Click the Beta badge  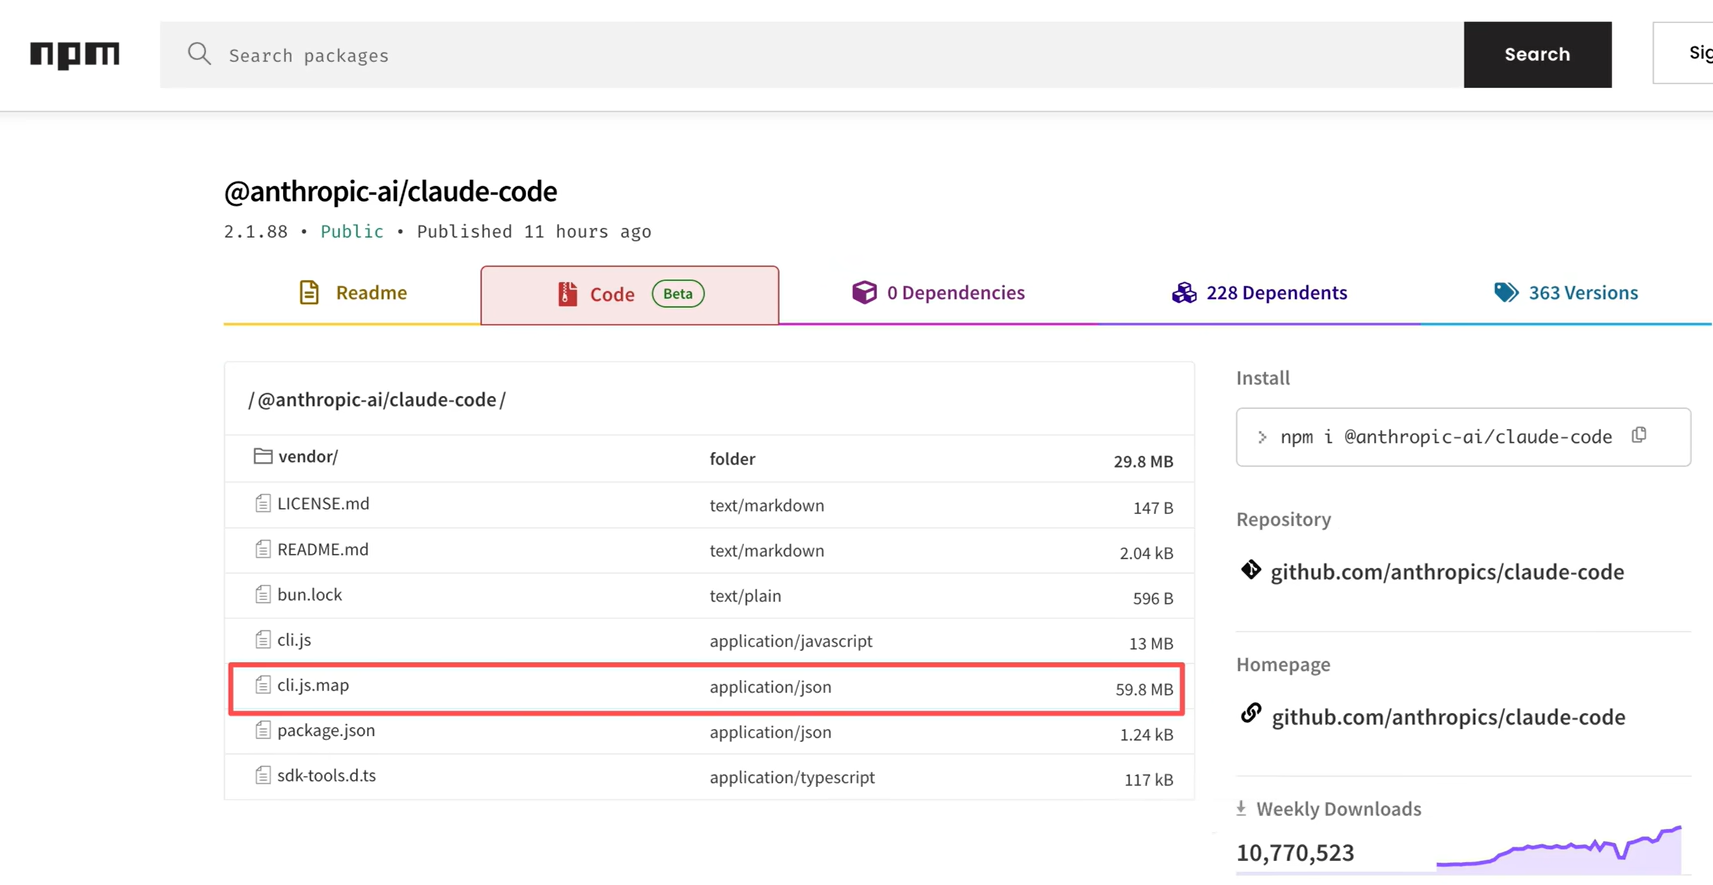[x=678, y=294]
